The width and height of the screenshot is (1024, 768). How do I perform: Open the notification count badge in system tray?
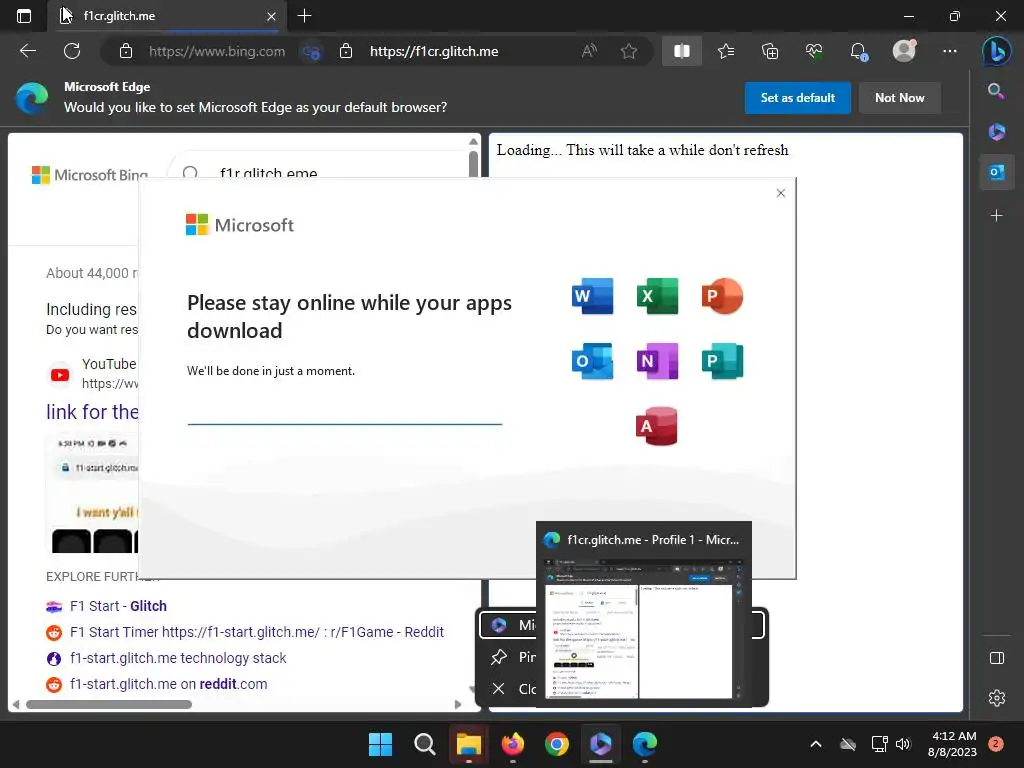pos(996,744)
